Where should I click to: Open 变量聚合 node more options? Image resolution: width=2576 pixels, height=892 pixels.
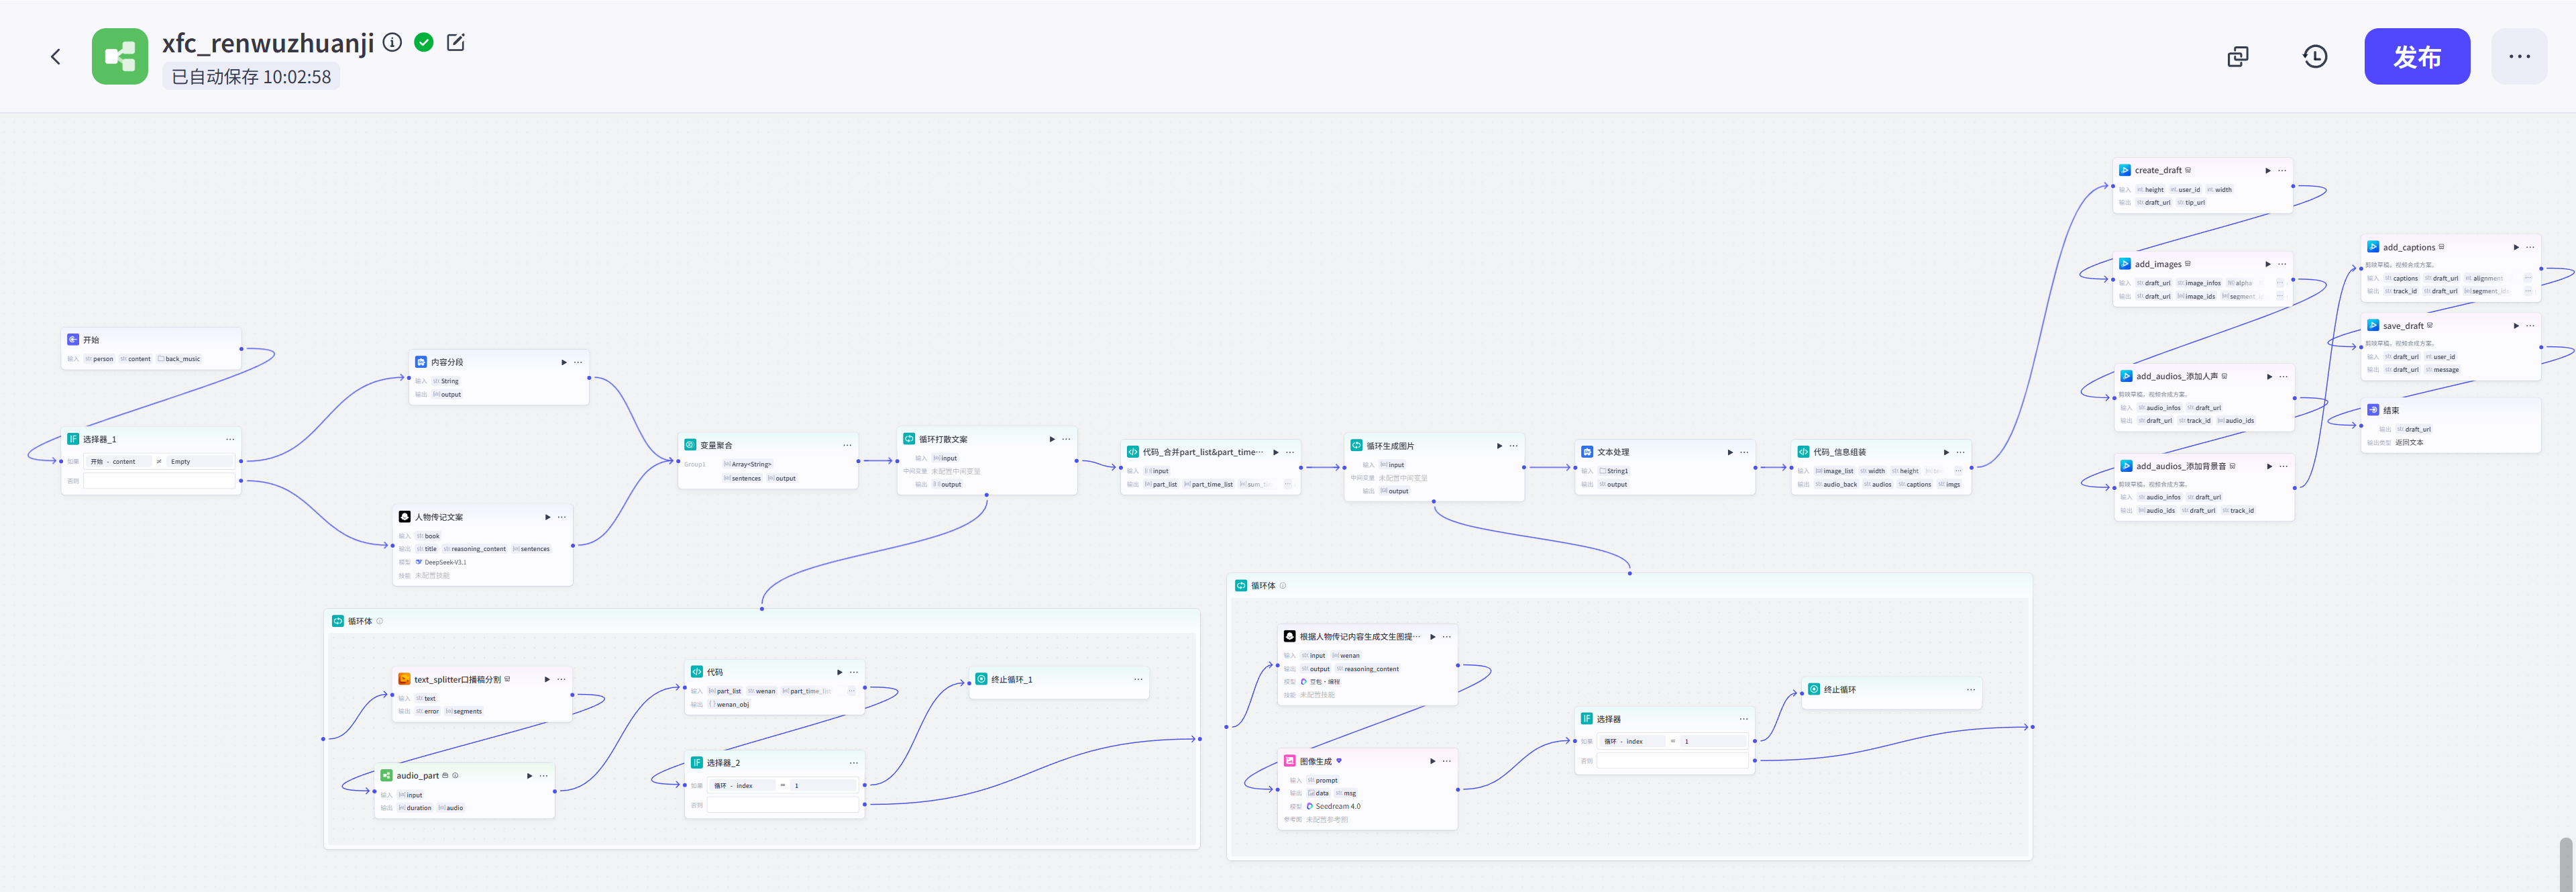tap(847, 445)
